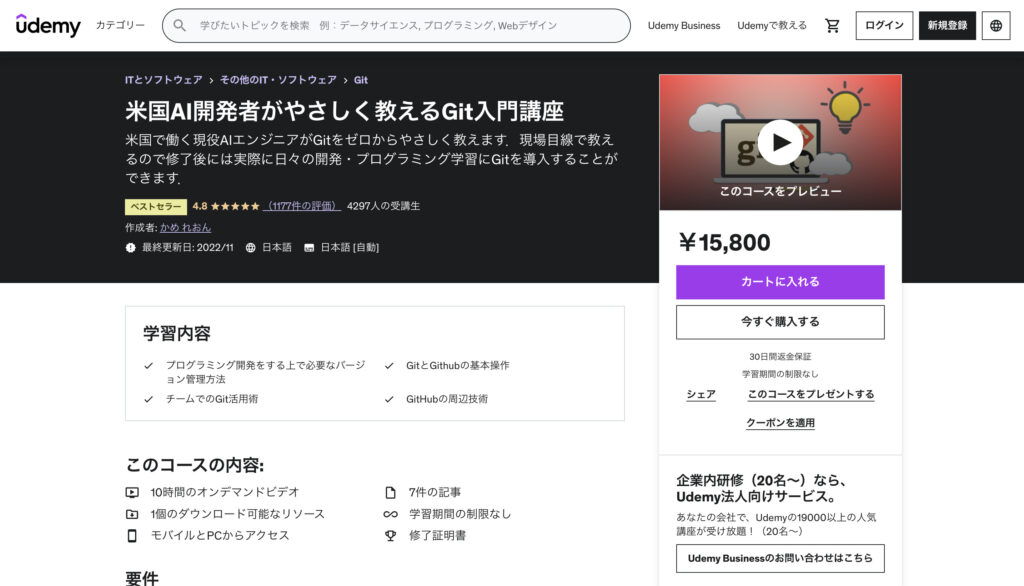This screenshot has height=586, width=1024.
Task: Click the 30日間返金保証 text
Action: point(780,357)
